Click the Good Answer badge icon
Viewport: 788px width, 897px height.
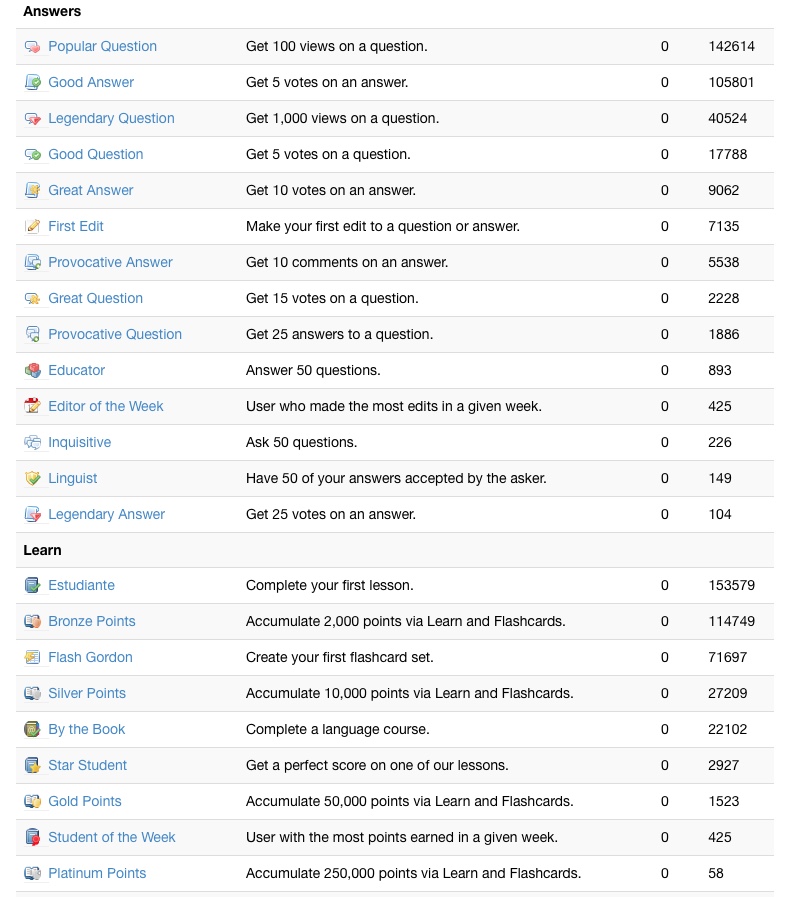pyautogui.click(x=32, y=83)
